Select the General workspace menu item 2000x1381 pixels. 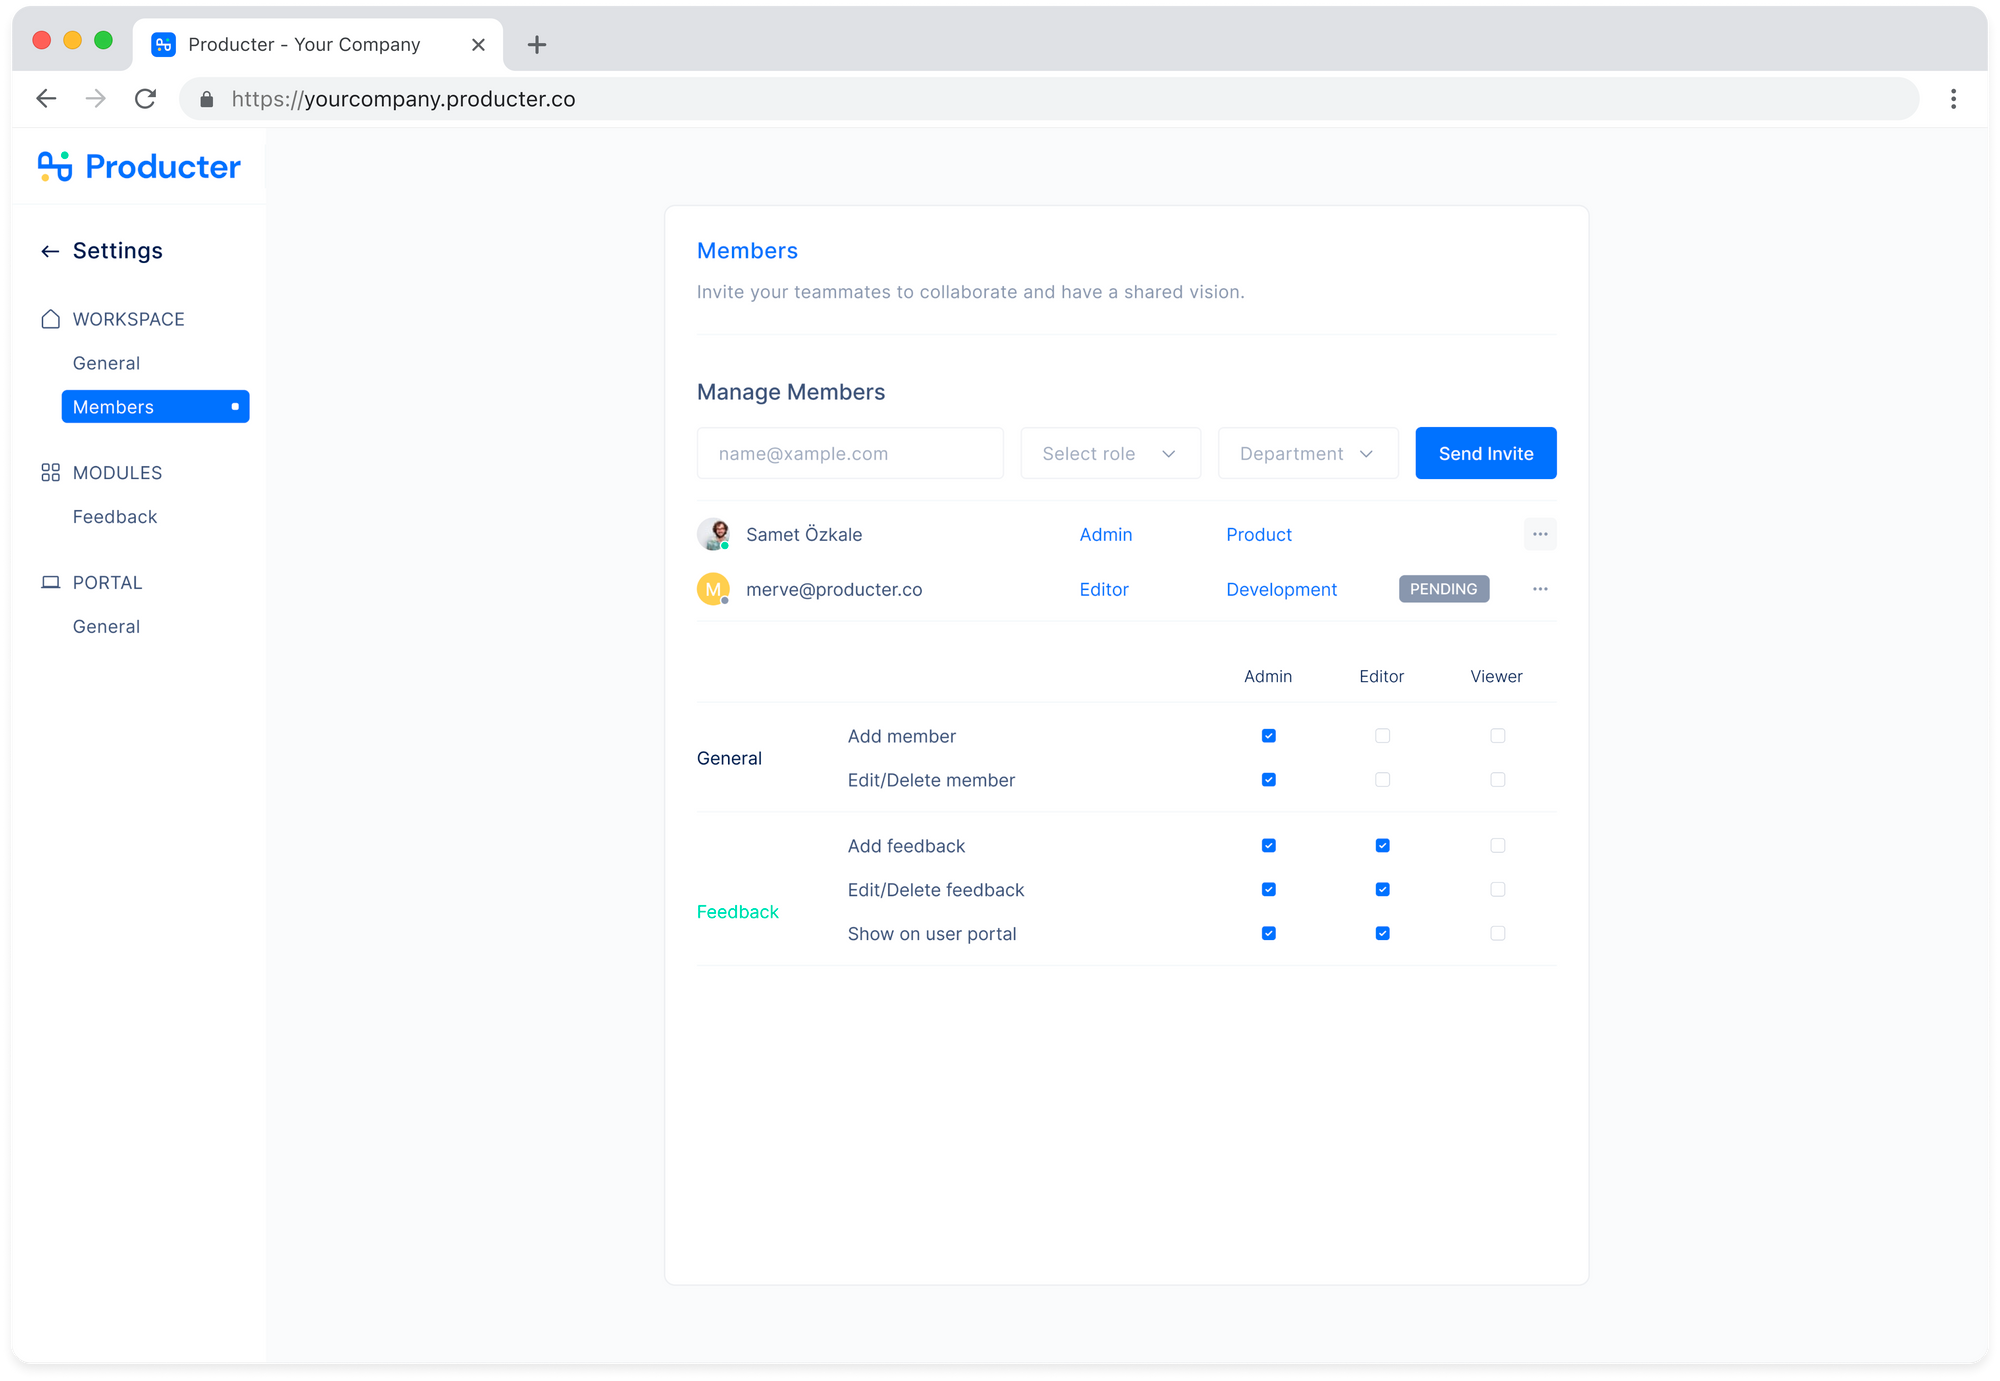(x=105, y=362)
